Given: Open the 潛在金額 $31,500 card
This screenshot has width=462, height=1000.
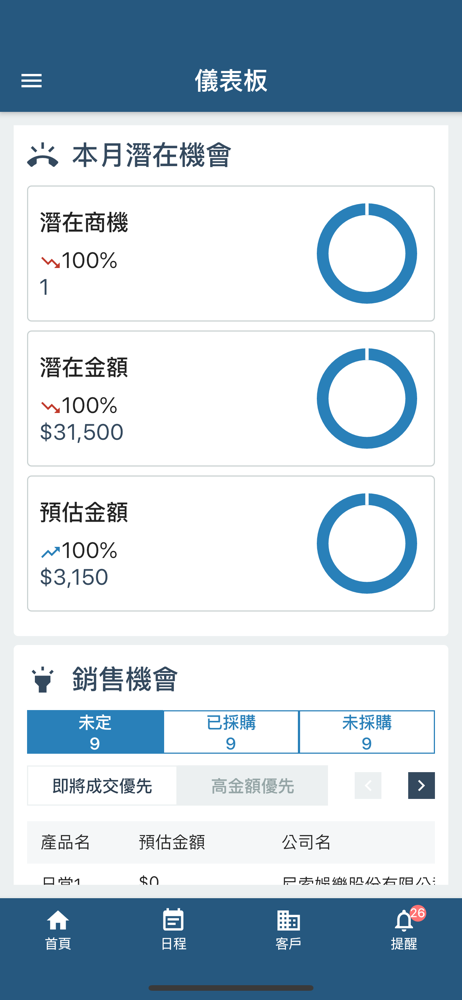Looking at the screenshot, I should [231, 399].
